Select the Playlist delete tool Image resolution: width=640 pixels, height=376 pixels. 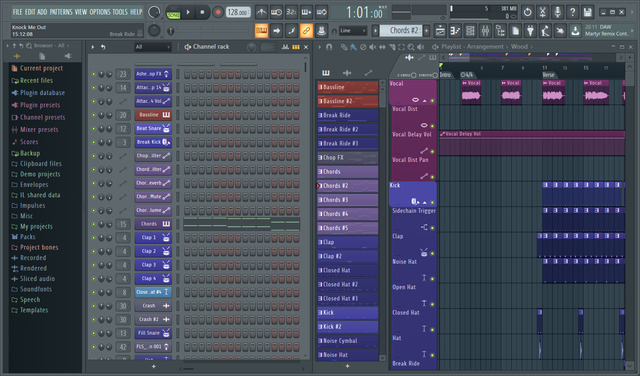coord(363,47)
